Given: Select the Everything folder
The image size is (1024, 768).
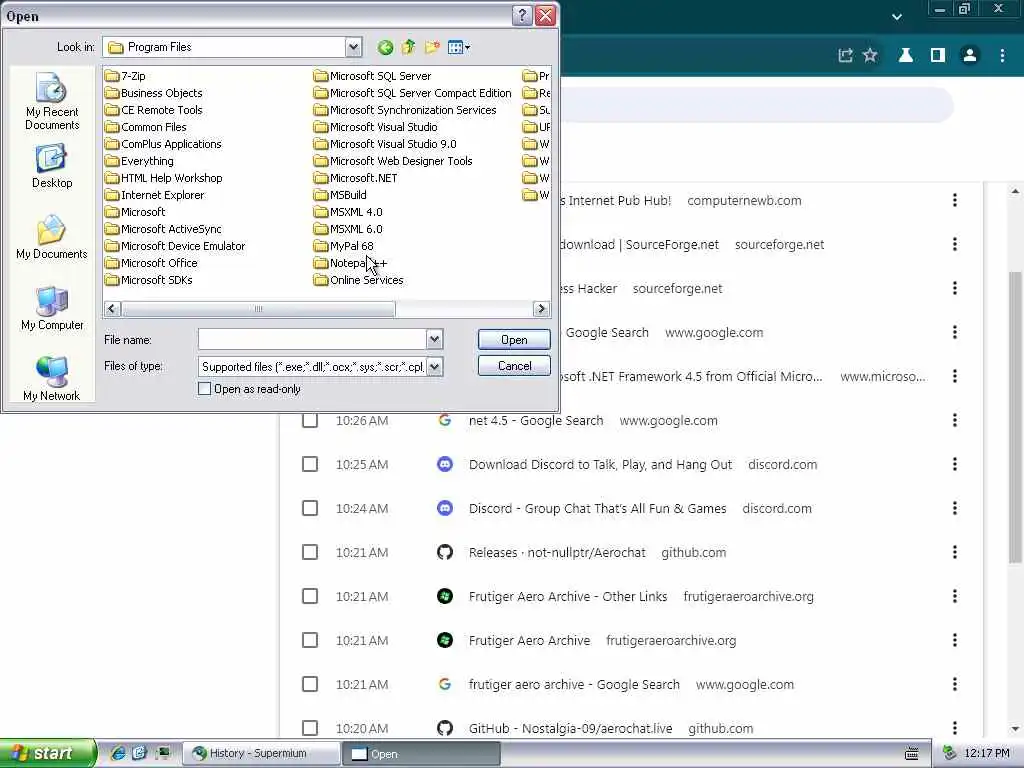Looking at the screenshot, I should pyautogui.click(x=140, y=161).
